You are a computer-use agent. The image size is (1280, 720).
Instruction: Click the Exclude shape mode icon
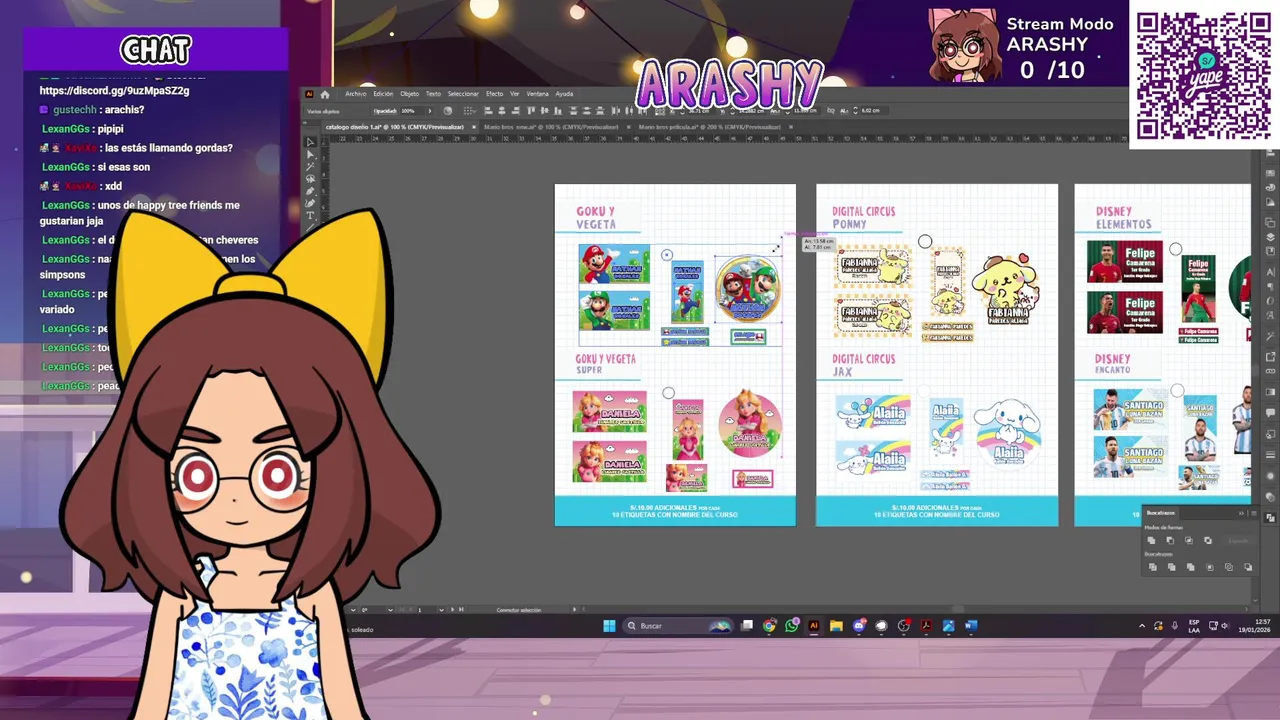[x=1208, y=540]
